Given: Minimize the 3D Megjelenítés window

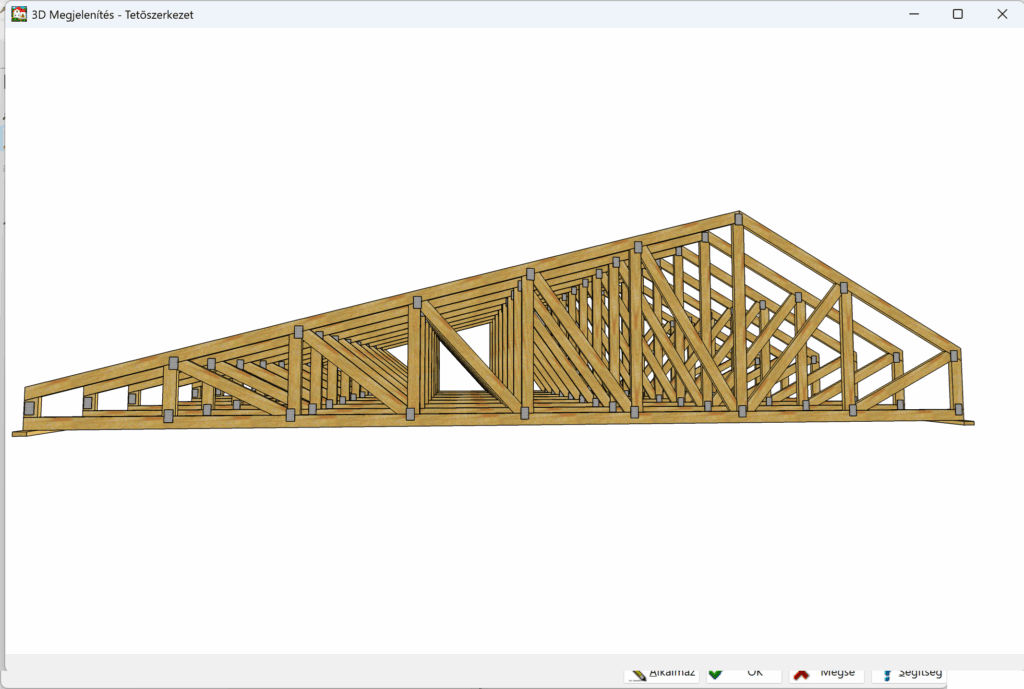Looking at the screenshot, I should tap(913, 14).
